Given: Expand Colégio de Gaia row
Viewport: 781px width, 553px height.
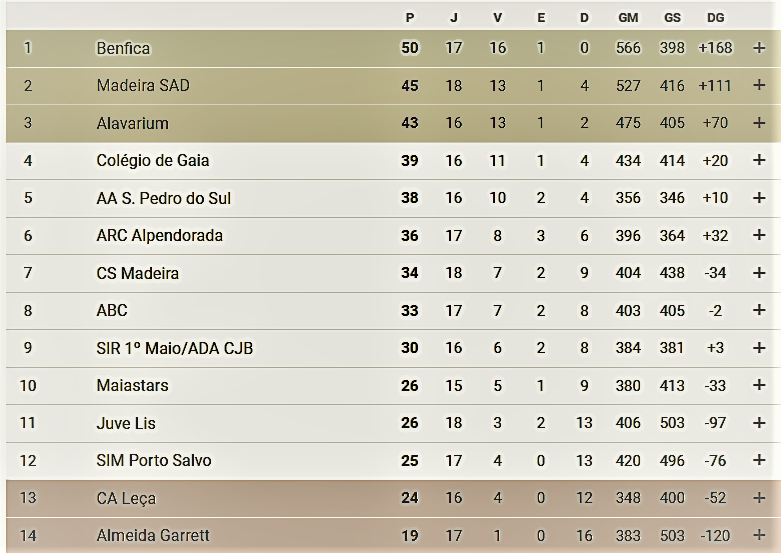Looking at the screenshot, I should coord(759,161).
